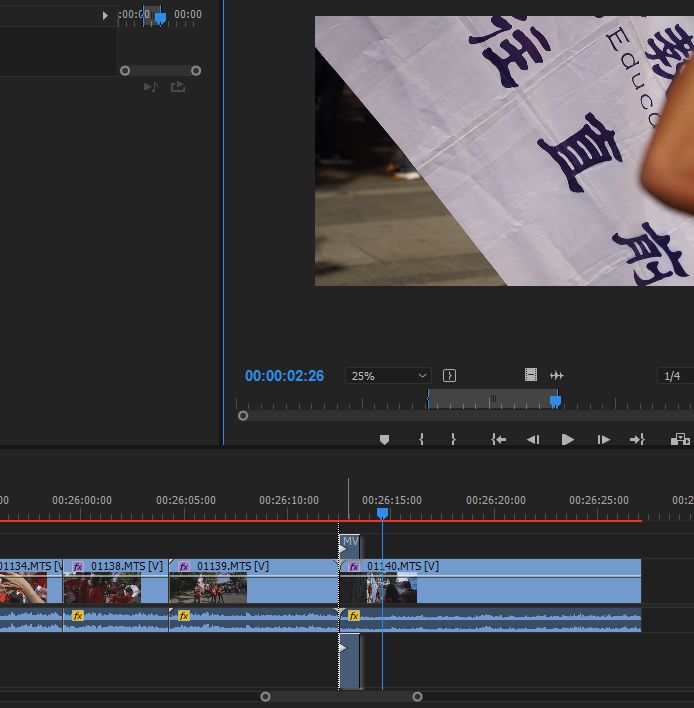Click yellow fx badge on audio under 01139.MTS
The height and width of the screenshot is (708, 694).
click(x=184, y=615)
